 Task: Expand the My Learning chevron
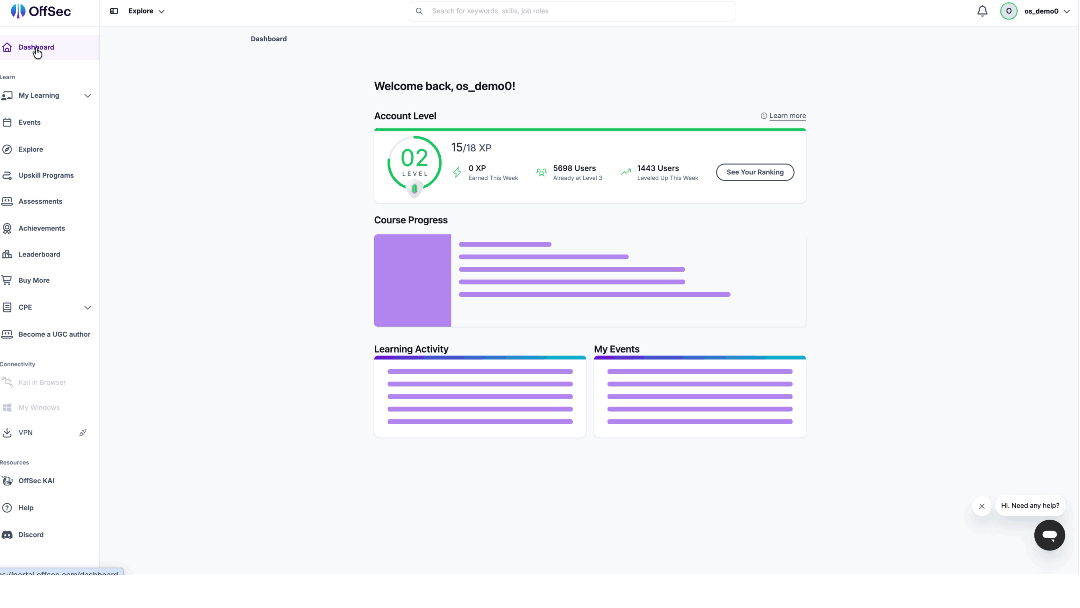(87, 96)
